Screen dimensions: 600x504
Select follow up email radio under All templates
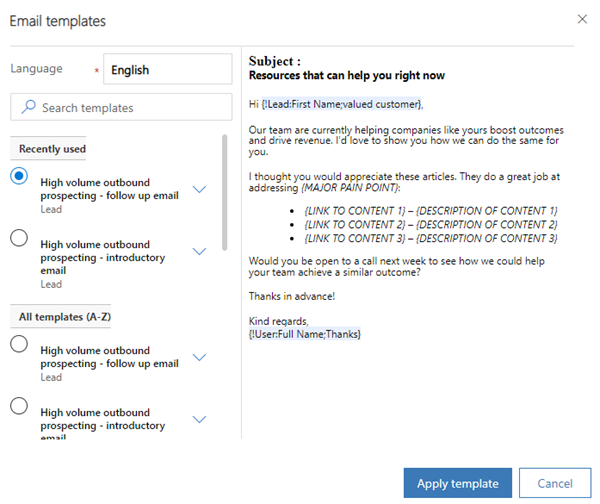coord(19,344)
